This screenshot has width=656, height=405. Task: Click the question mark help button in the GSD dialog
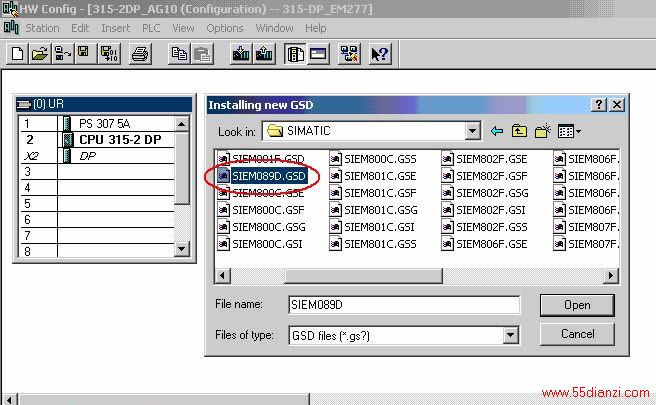click(x=599, y=105)
